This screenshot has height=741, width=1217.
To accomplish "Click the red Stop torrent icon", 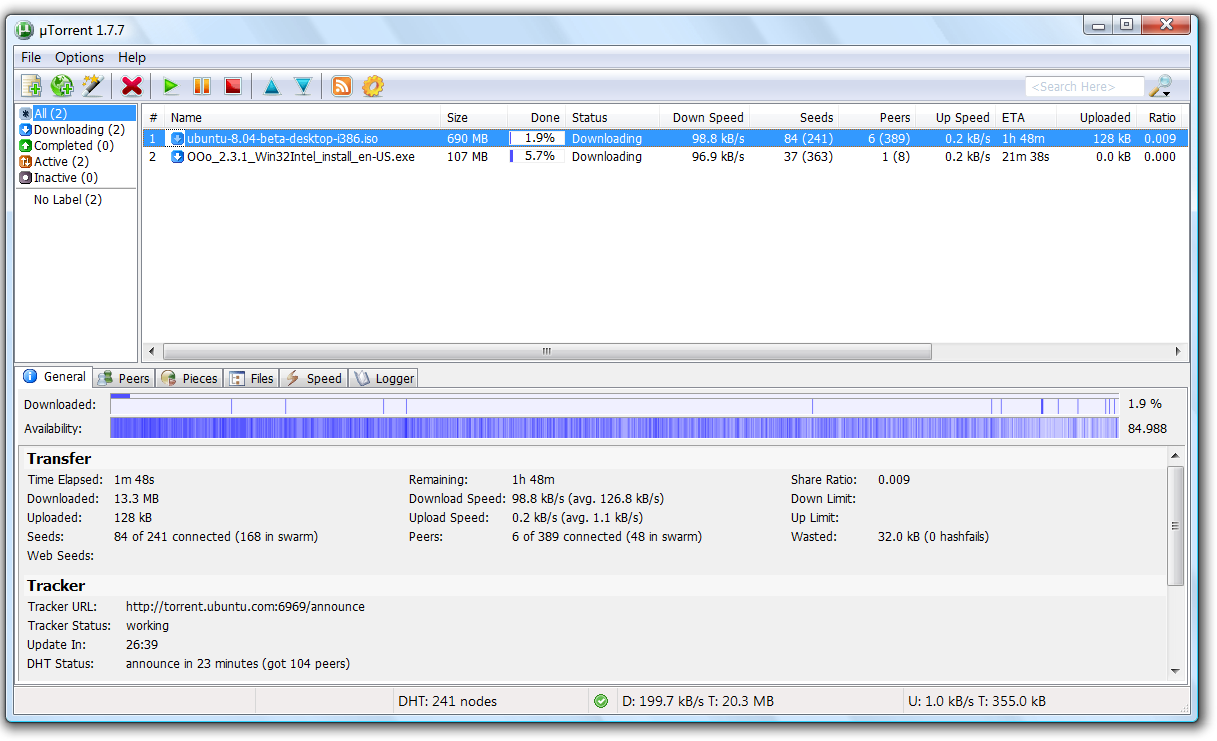I will (233, 86).
